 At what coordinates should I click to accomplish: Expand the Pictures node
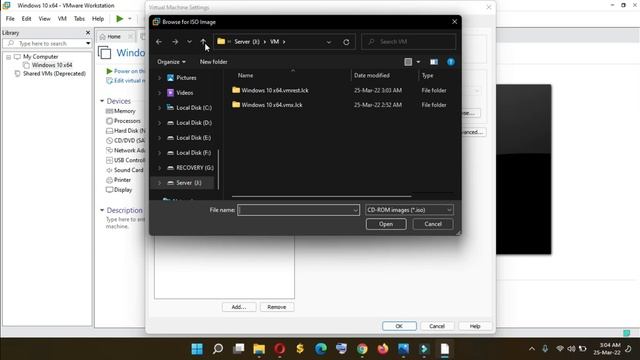pos(159,78)
